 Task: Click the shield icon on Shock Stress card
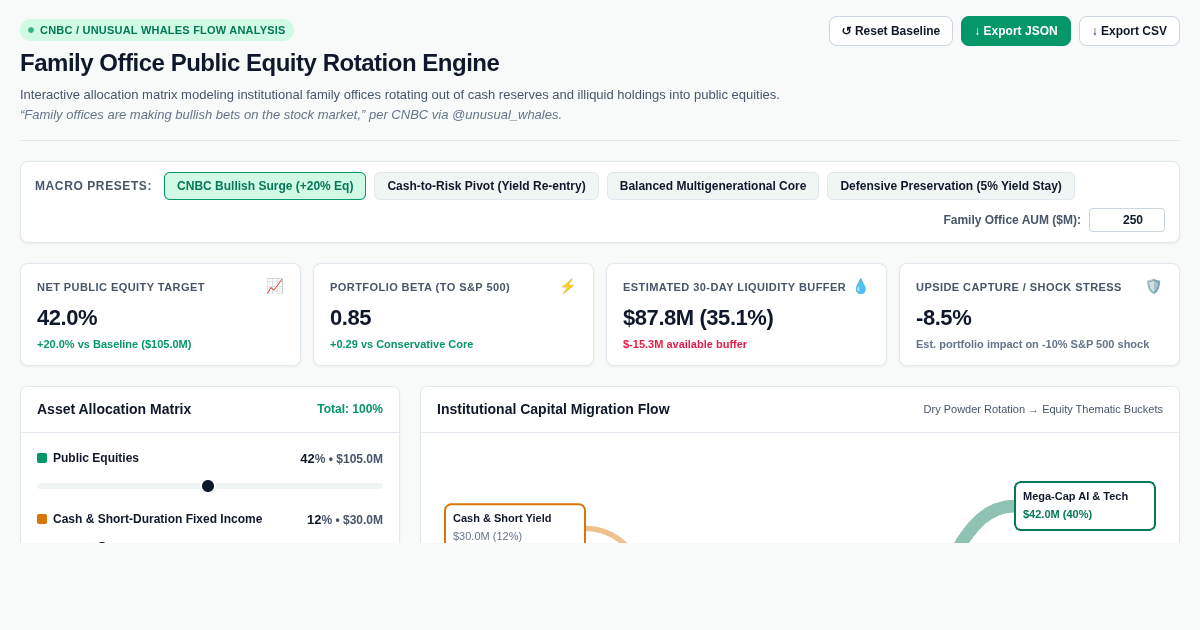point(1154,286)
